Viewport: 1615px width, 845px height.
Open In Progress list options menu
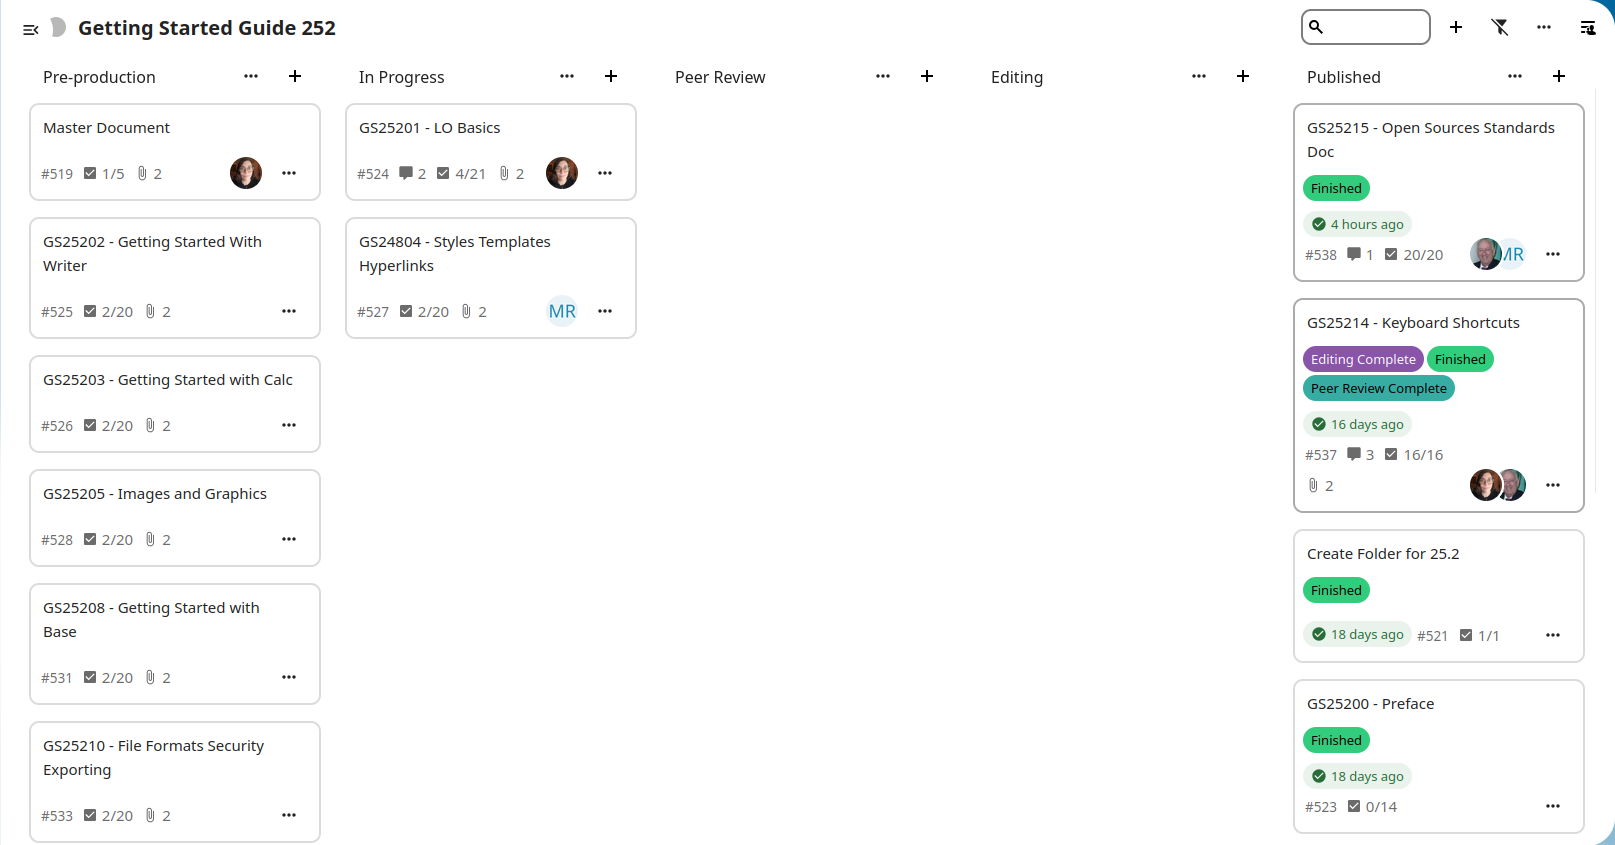pos(567,76)
